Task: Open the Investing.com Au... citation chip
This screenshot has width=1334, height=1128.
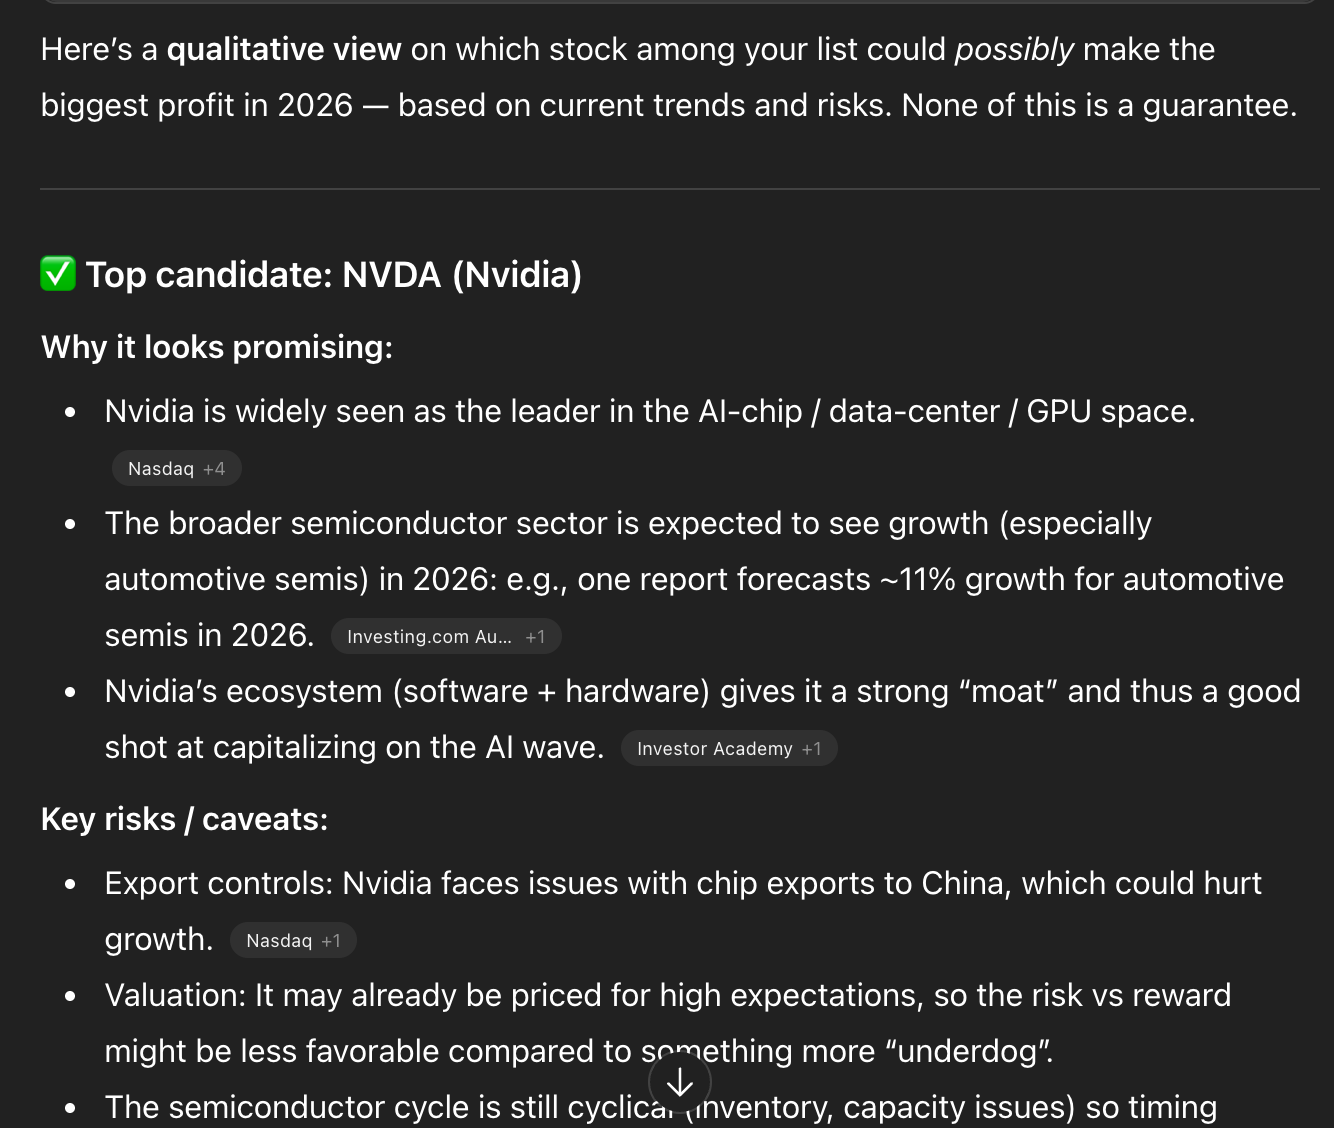Action: (x=445, y=637)
